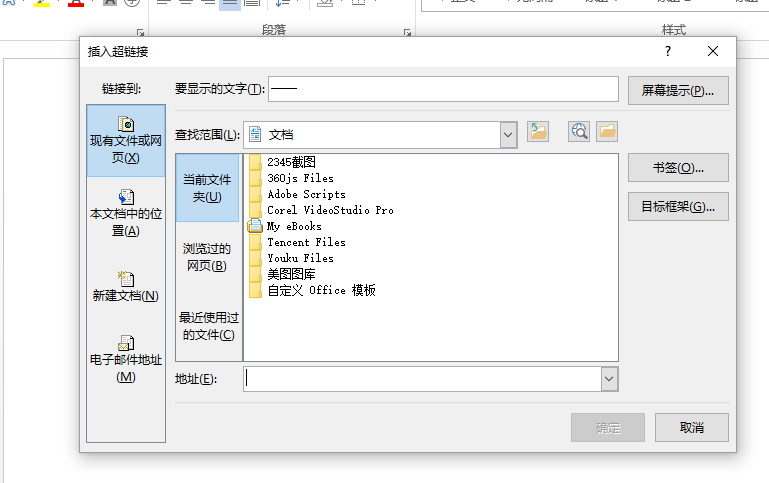Viewport: 769px width, 483px height.
Task: Click the Cancel (取消) button
Action: (692, 428)
